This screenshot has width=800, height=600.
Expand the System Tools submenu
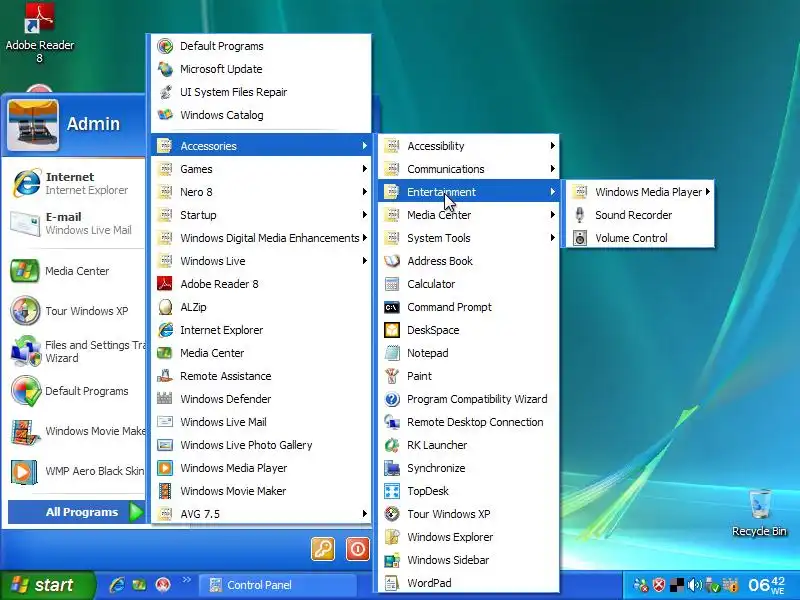point(468,238)
